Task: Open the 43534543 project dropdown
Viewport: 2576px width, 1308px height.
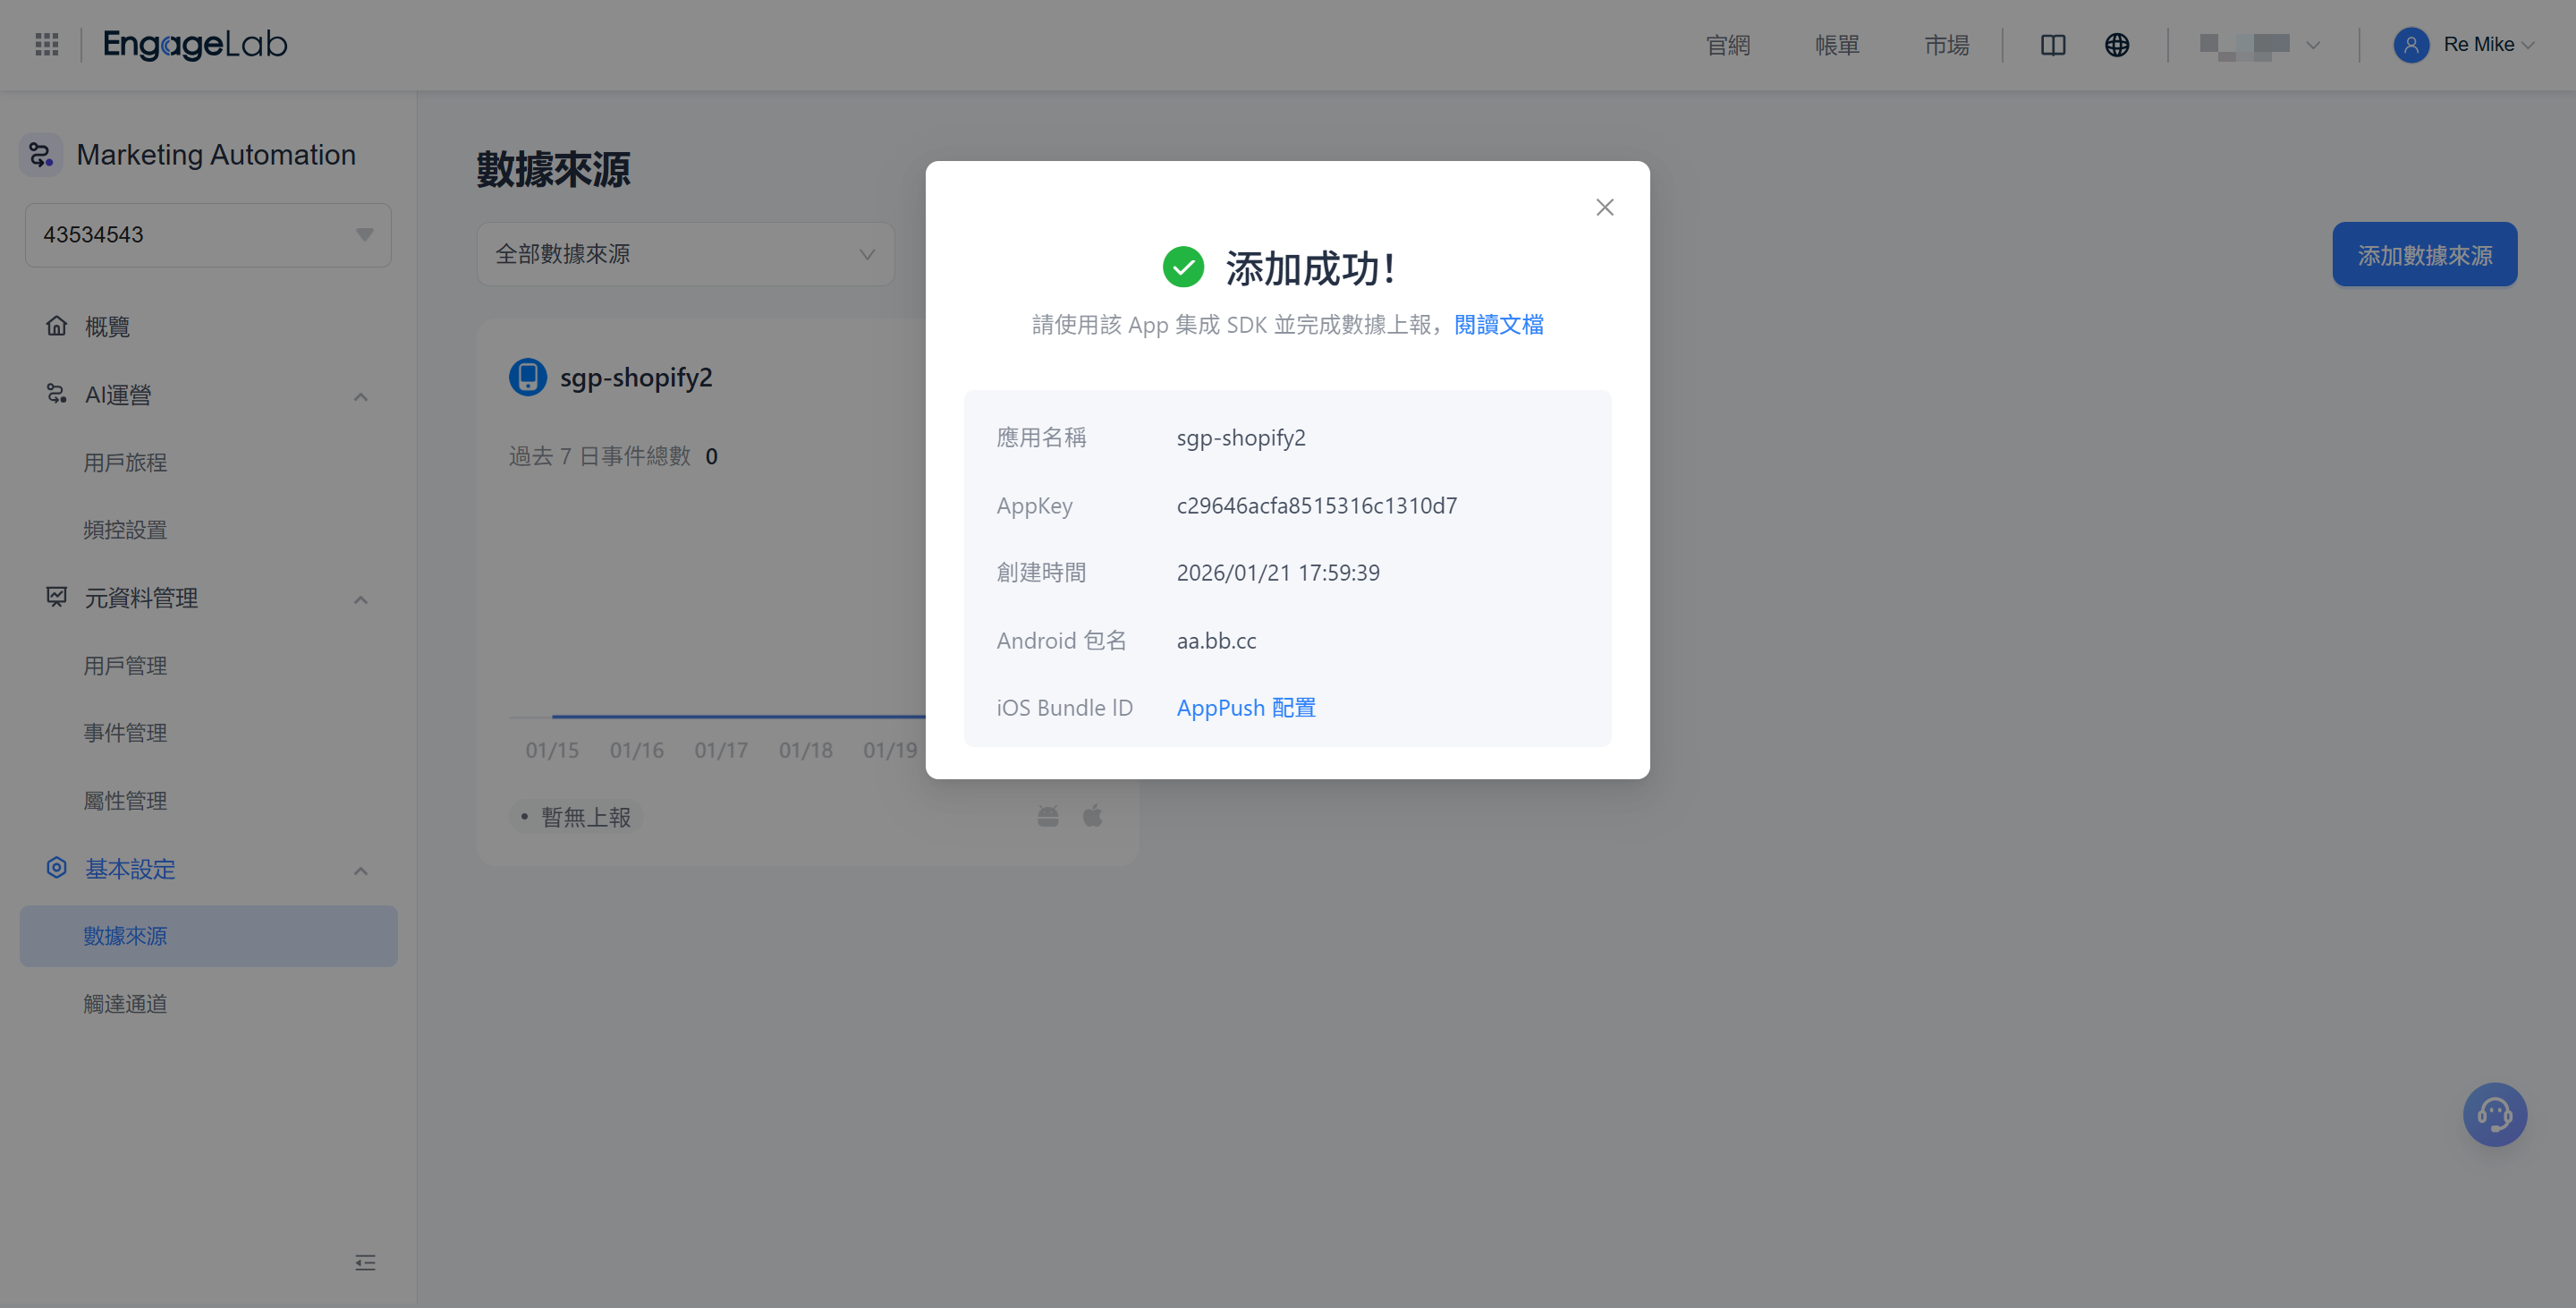Action: (x=207, y=234)
